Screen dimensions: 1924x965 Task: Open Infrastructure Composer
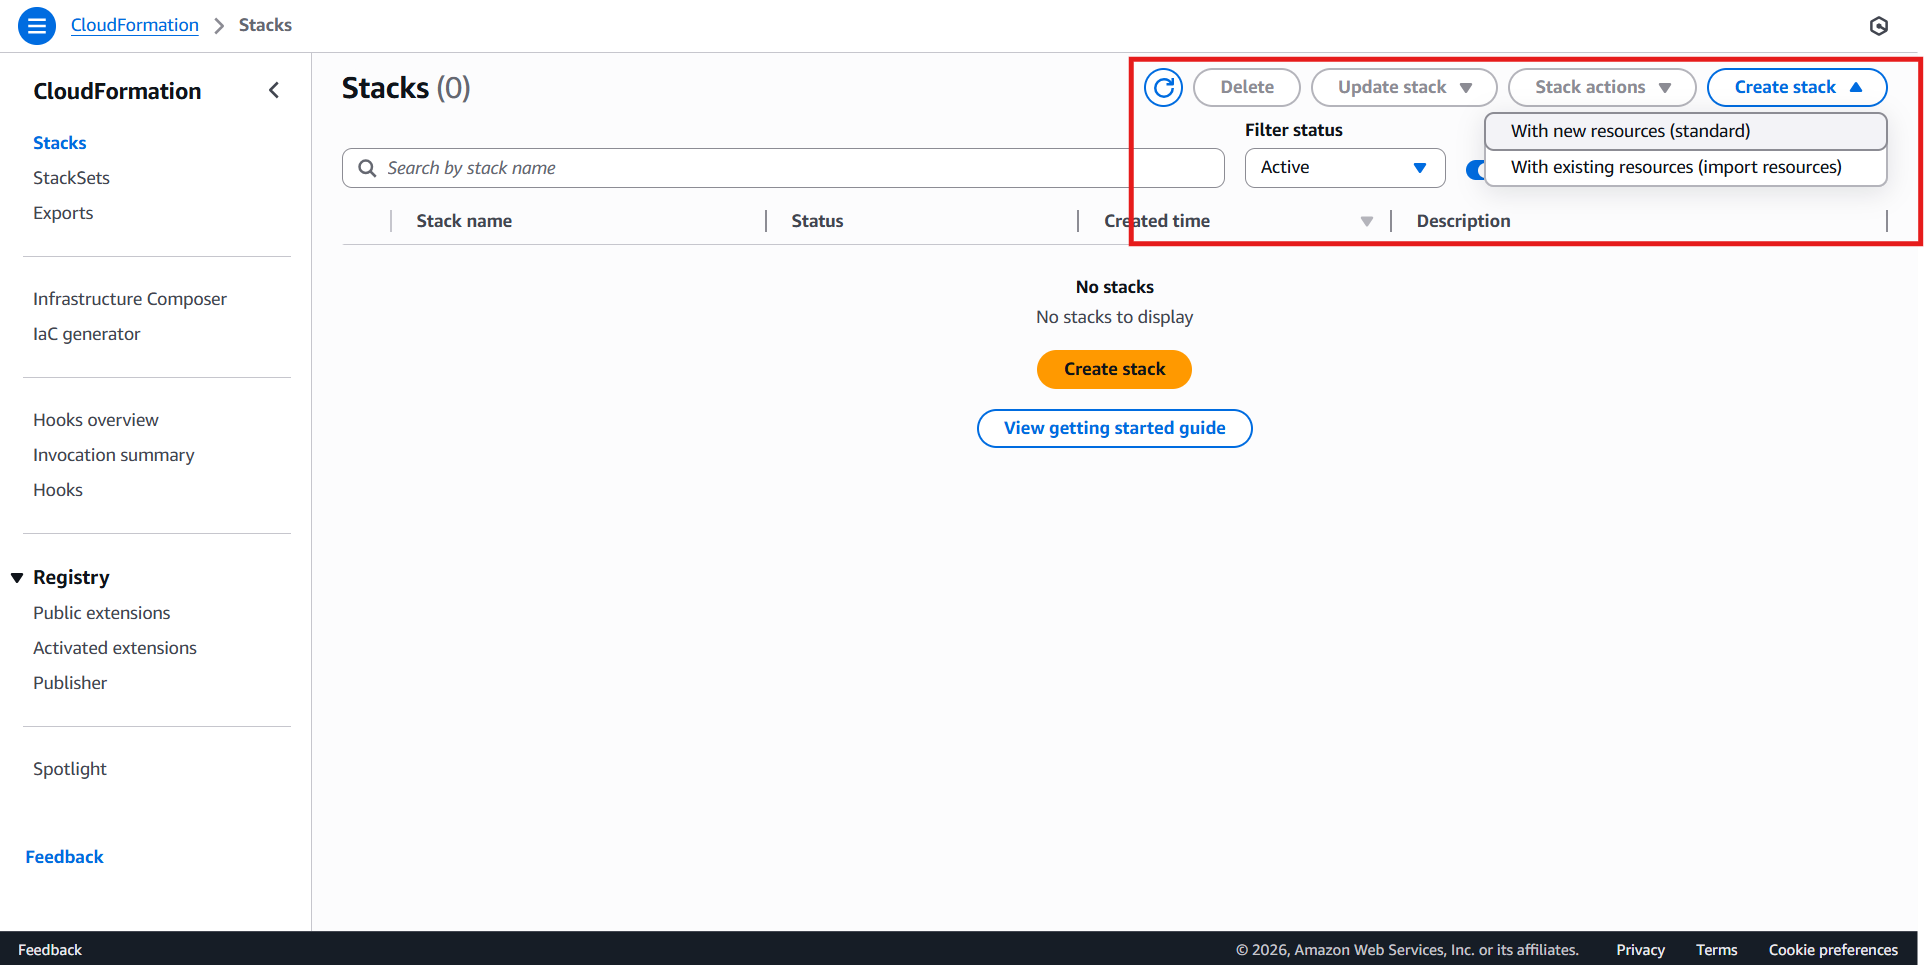(x=130, y=299)
